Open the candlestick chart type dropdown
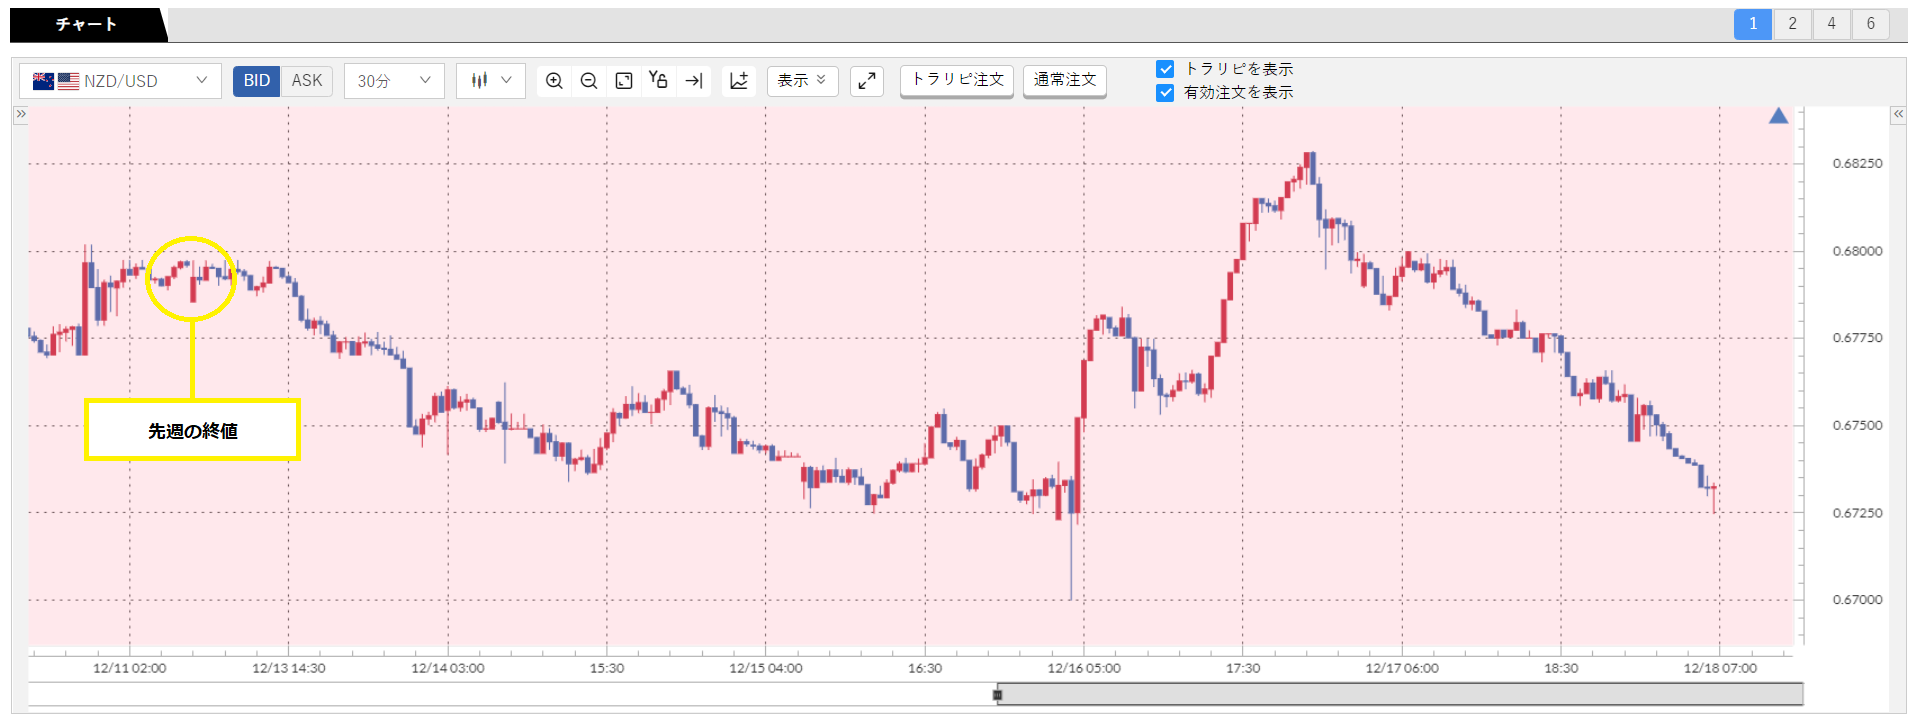 [x=491, y=81]
